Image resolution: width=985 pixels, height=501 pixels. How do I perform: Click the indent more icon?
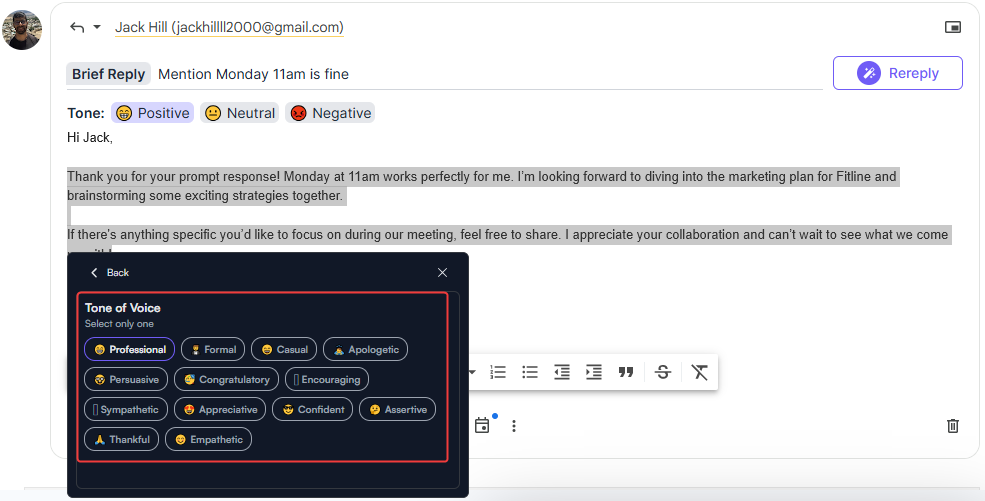tap(594, 372)
